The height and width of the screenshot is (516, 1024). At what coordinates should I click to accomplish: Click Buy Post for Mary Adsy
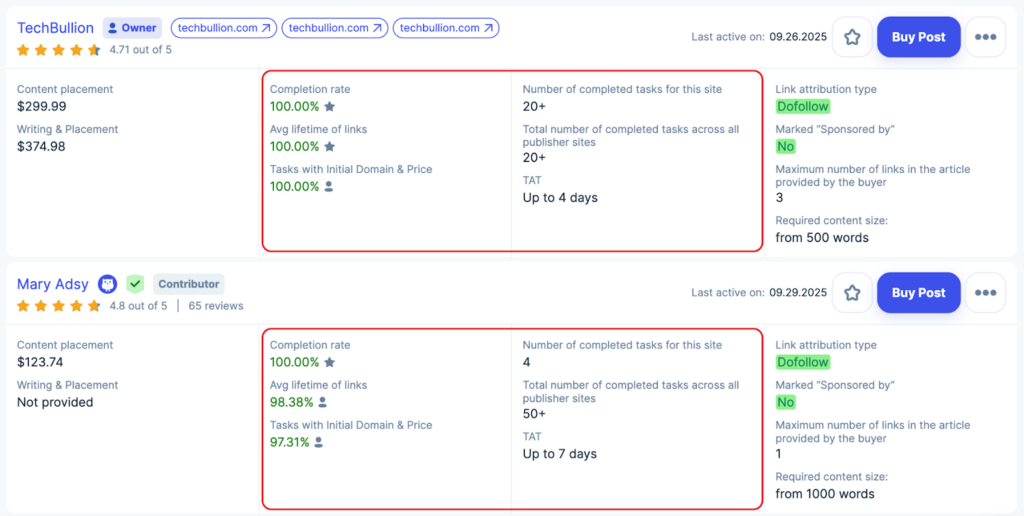tap(918, 293)
